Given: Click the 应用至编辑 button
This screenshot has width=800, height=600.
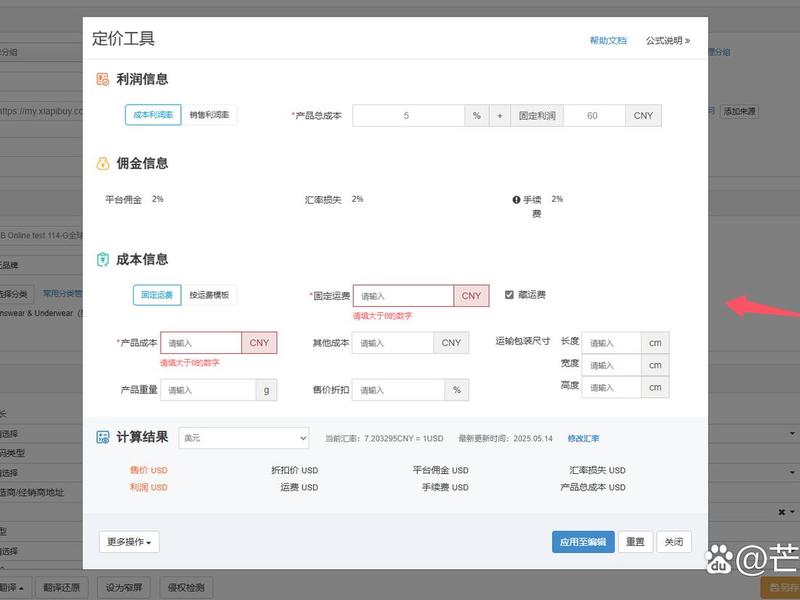Looking at the screenshot, I should coord(583,542).
